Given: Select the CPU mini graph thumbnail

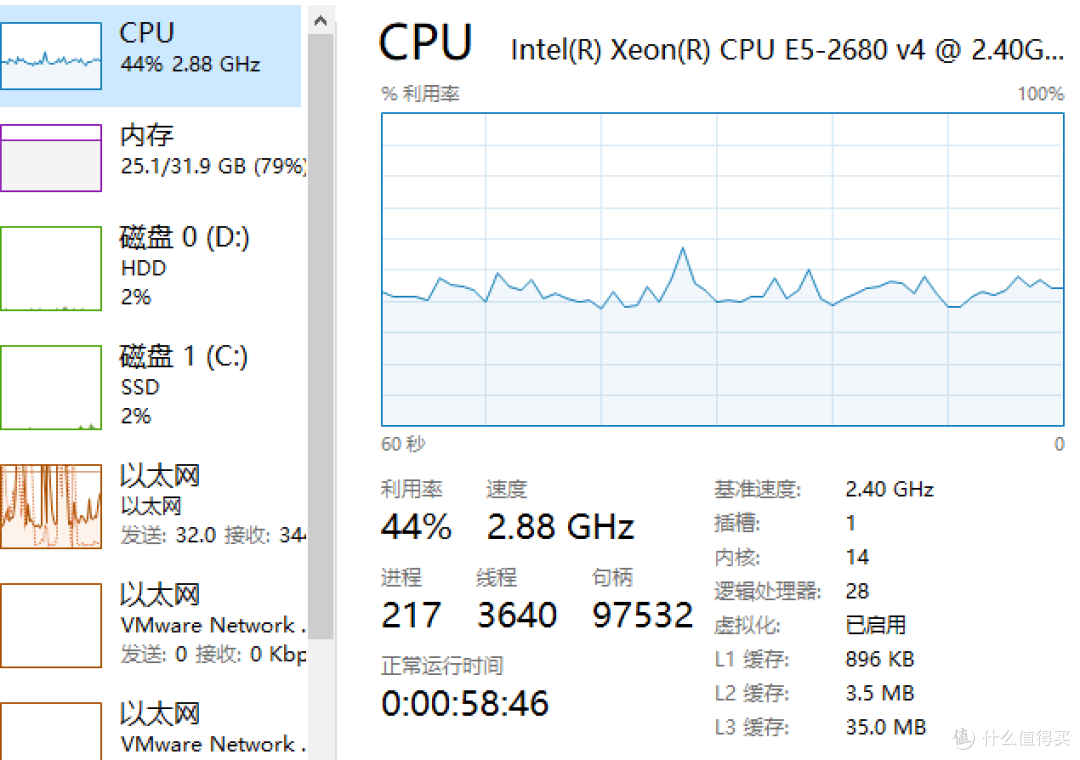Looking at the screenshot, I should coord(51,56).
